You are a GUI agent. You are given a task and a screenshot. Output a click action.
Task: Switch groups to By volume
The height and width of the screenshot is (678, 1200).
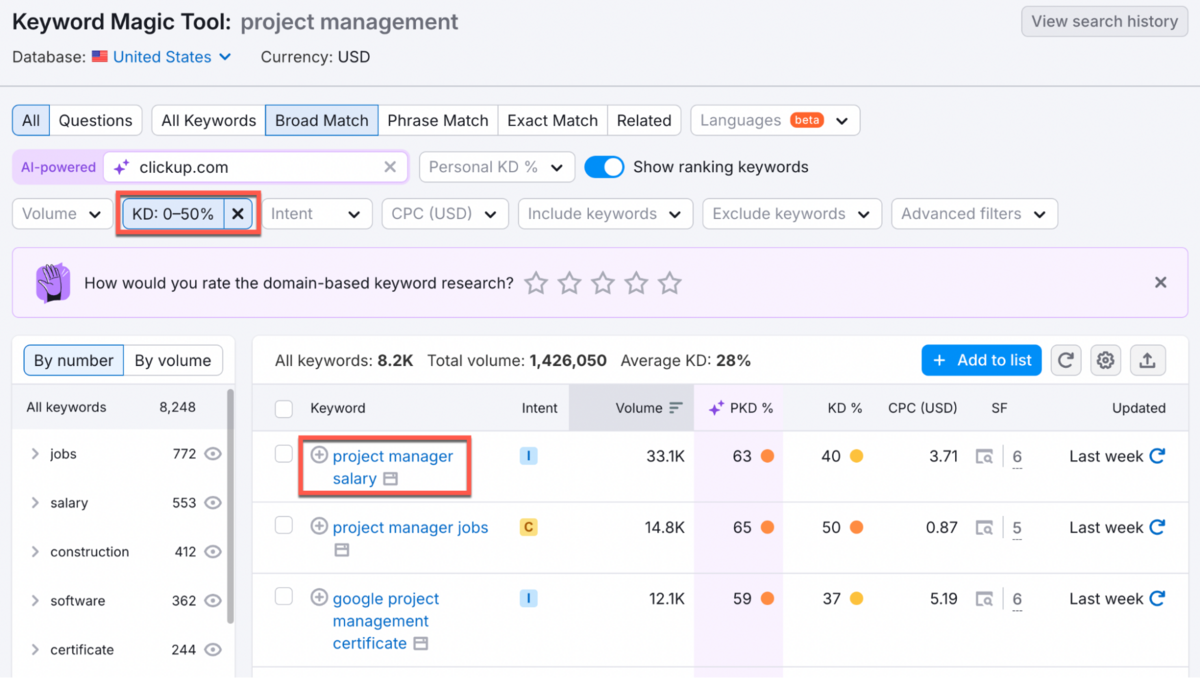(x=173, y=361)
